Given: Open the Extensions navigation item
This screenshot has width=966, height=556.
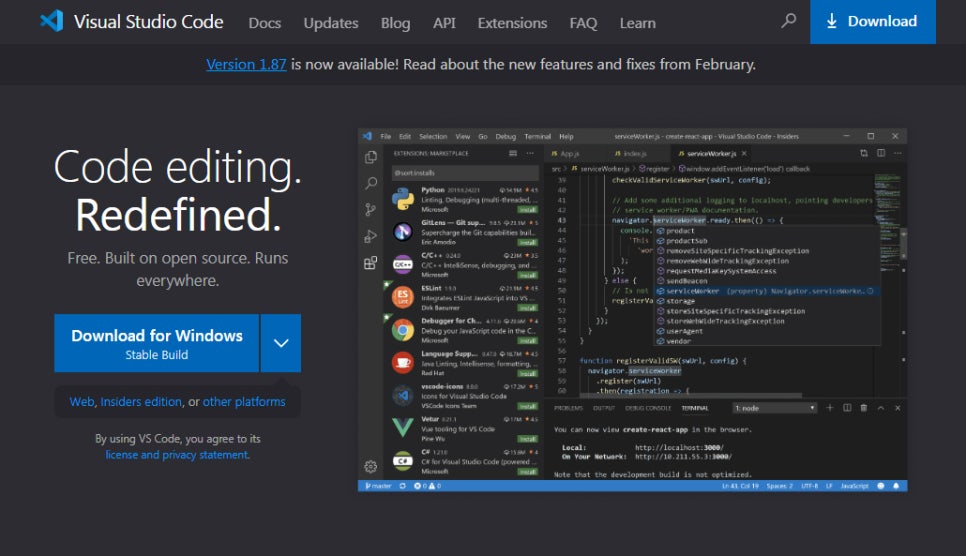Looking at the screenshot, I should pyautogui.click(x=512, y=23).
